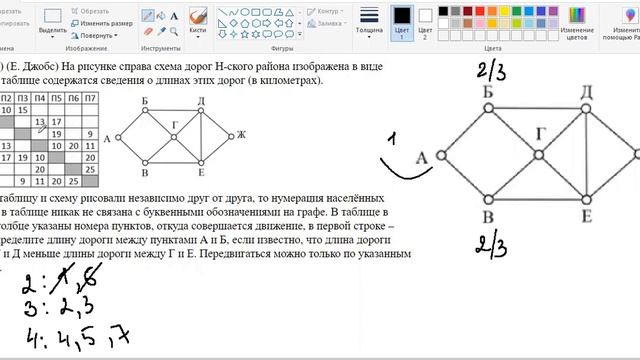Expand the shapes gallery more arrow
Viewport: 640px width, 360px height.
(300, 34)
